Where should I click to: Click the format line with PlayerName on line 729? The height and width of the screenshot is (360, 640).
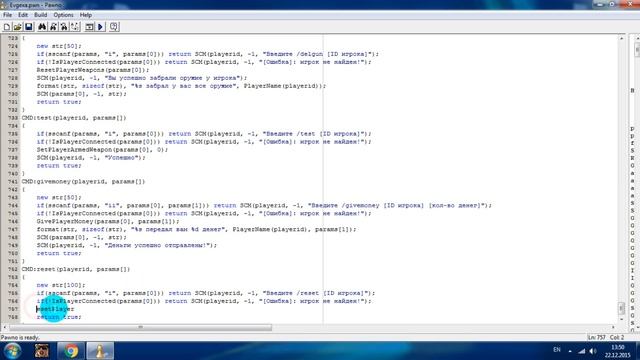pyautogui.click(x=181, y=86)
